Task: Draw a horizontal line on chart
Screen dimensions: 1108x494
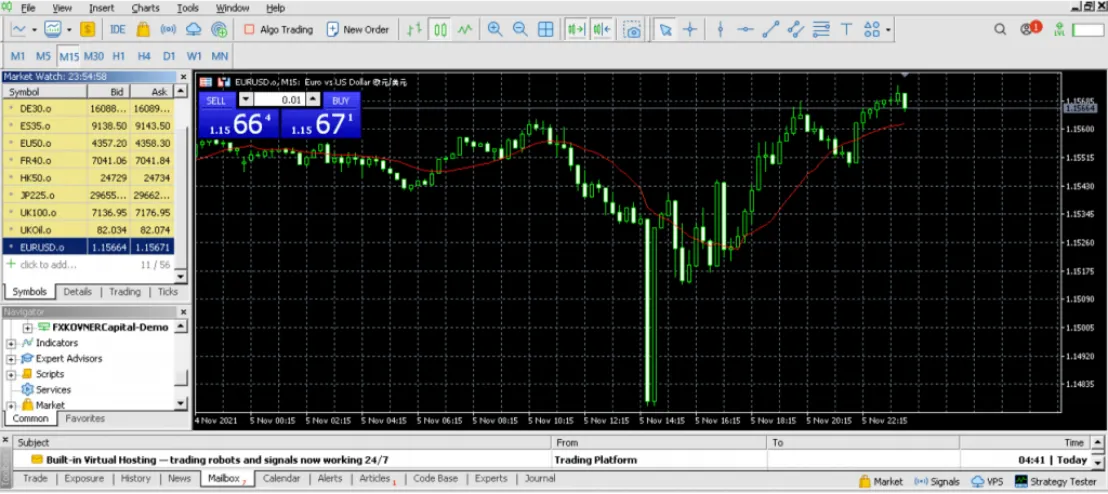Action: pyautogui.click(x=745, y=30)
